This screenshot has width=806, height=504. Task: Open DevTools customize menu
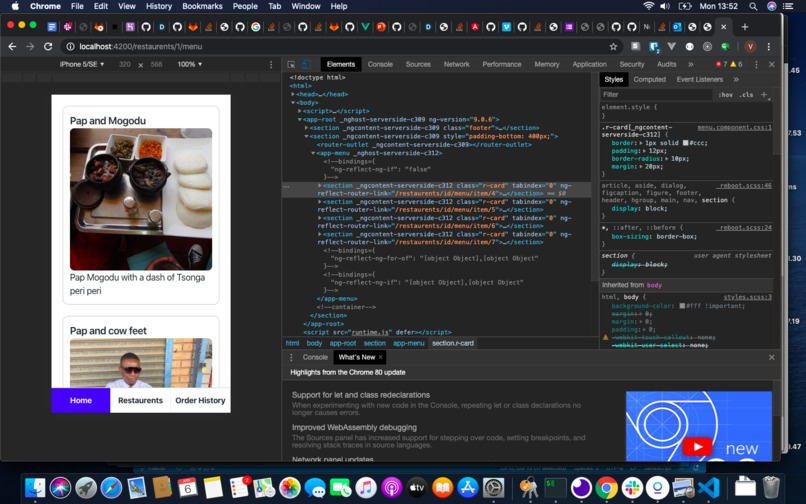(756, 64)
